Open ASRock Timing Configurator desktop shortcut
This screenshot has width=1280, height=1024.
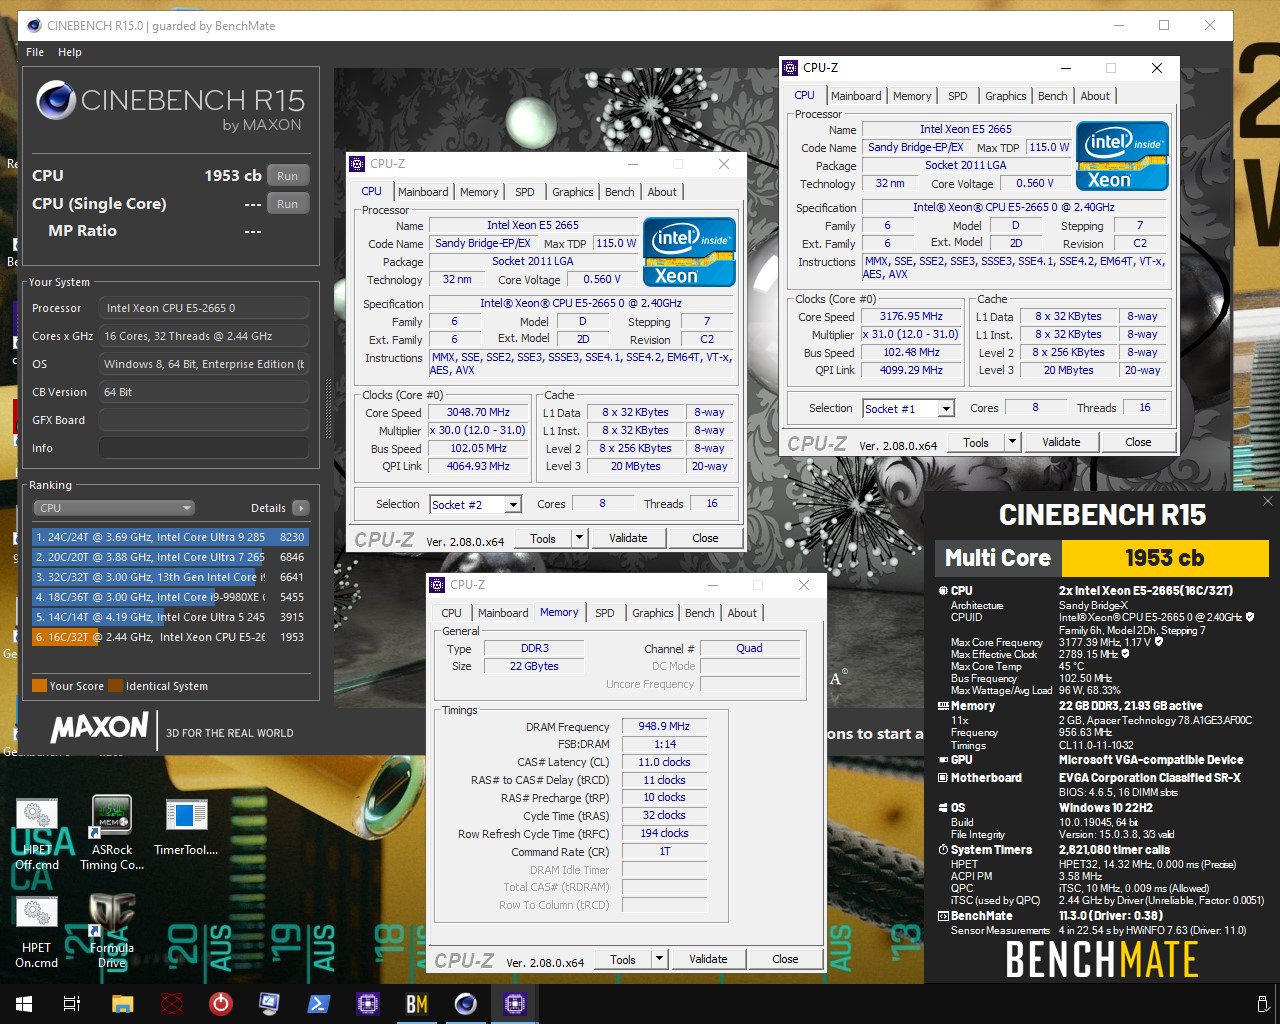pos(112,834)
